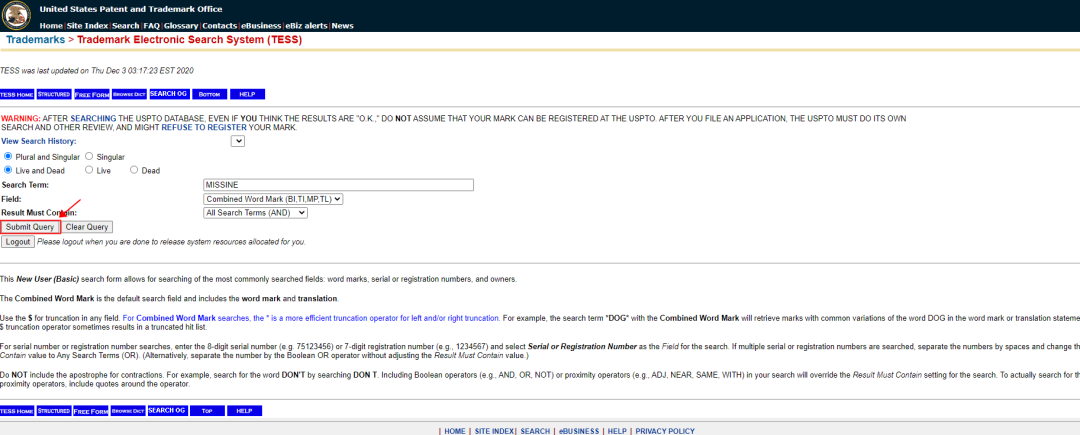This screenshot has width=1080, height=435.
Task: Click the USPTO seal logo
Action: (18, 15)
